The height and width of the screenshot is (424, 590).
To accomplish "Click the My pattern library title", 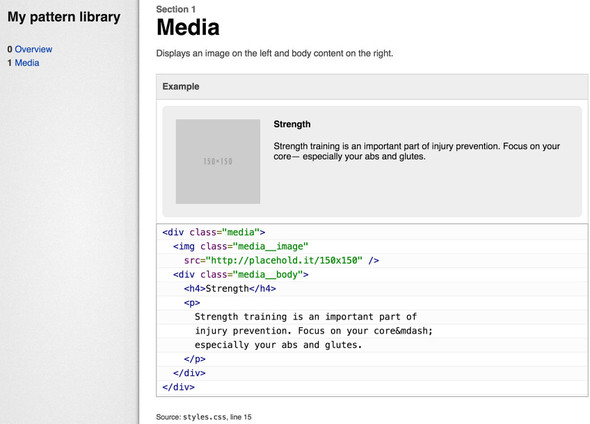I will pyautogui.click(x=64, y=17).
